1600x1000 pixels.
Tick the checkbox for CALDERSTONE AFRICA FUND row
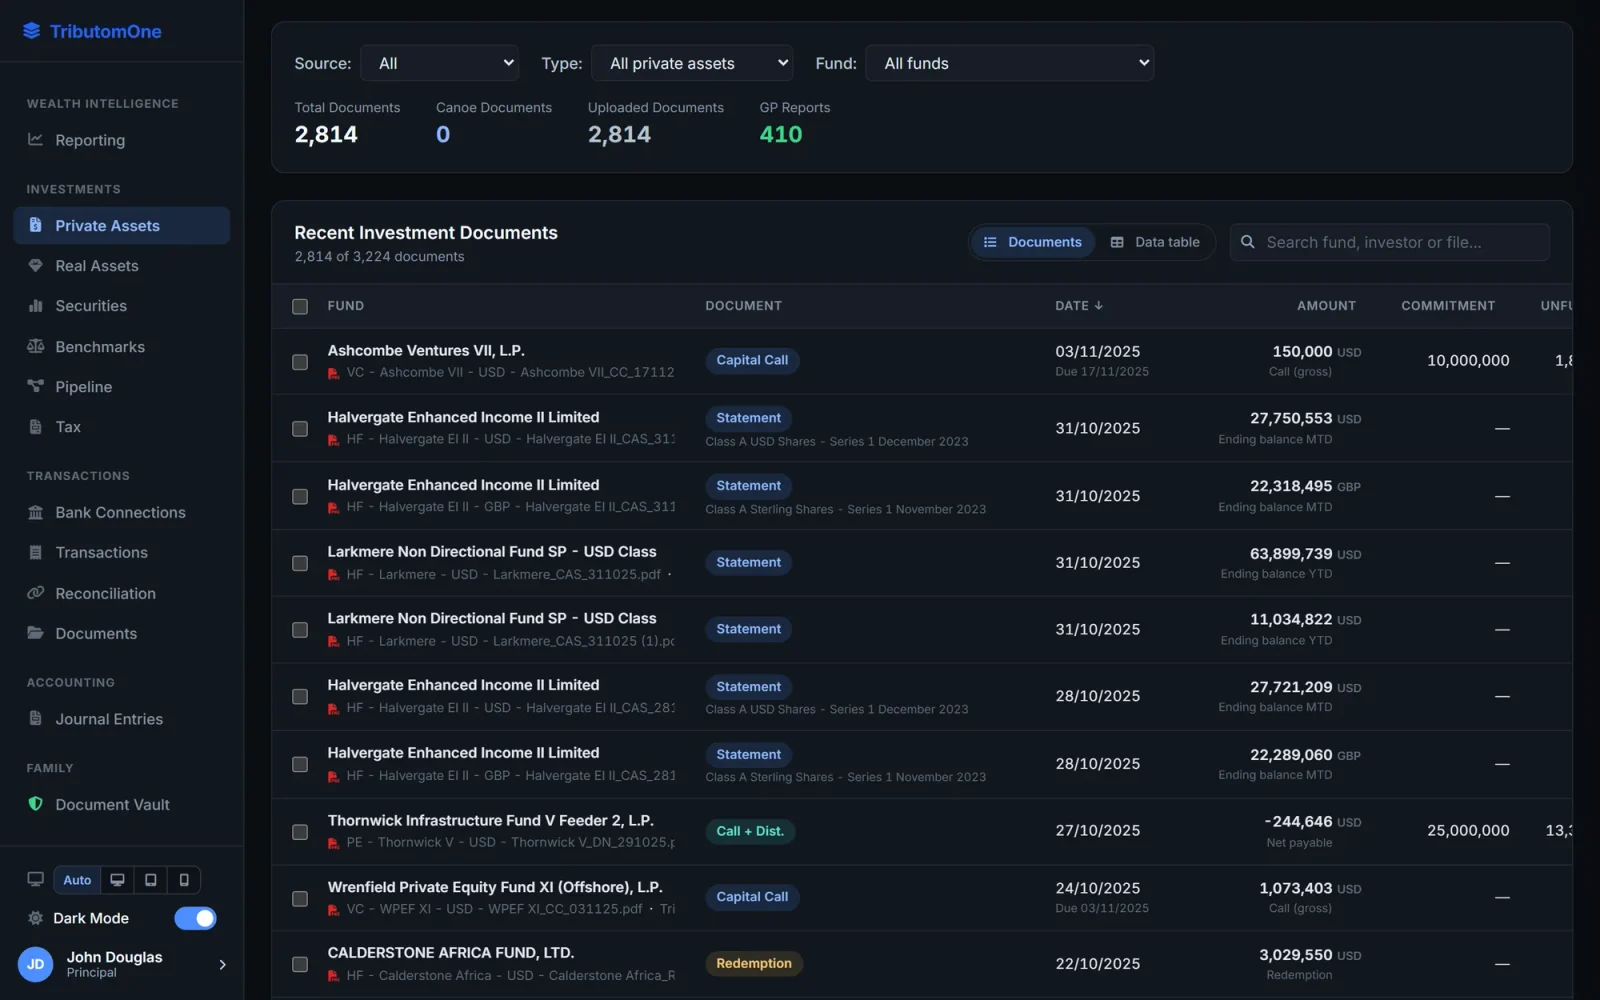[x=300, y=964]
